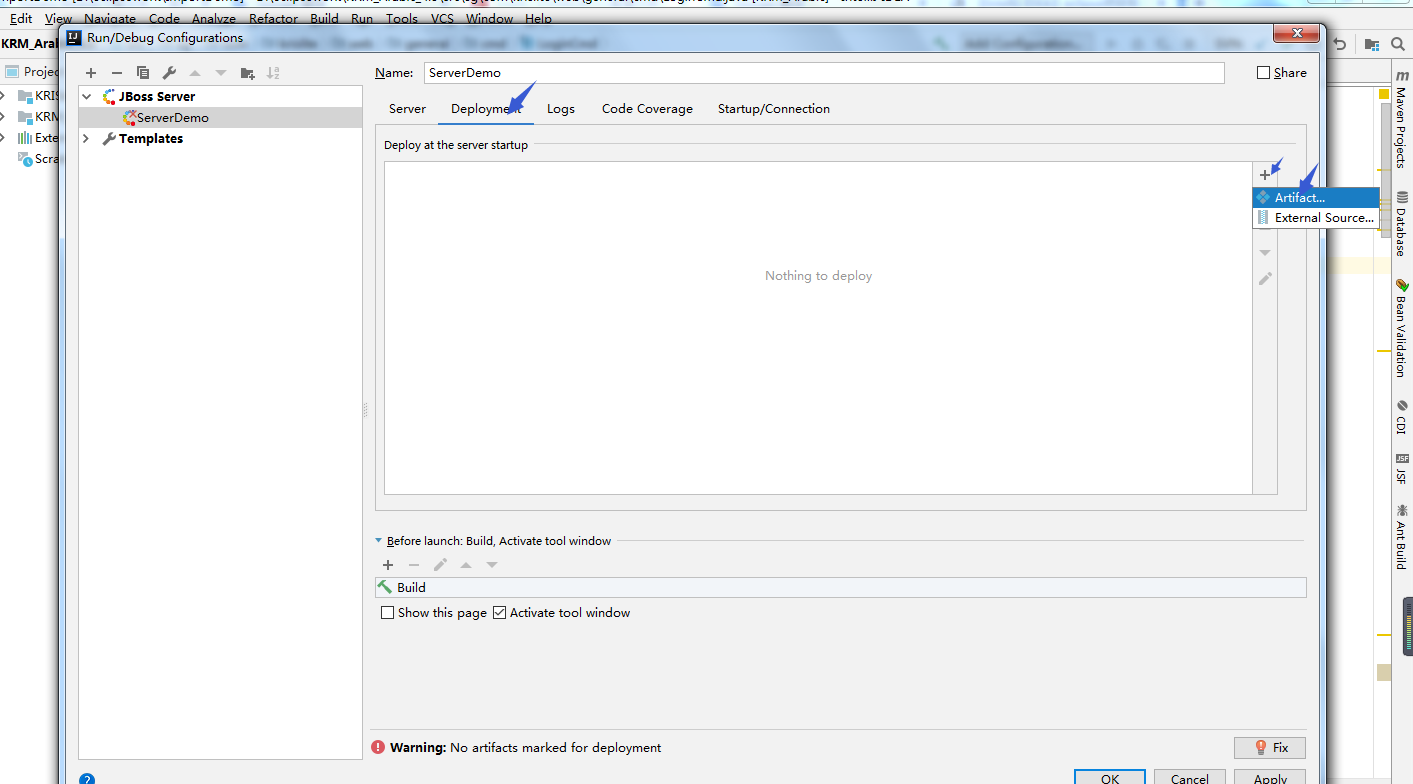Open the Code Coverage tab
This screenshot has height=784, width=1413.
tap(647, 109)
